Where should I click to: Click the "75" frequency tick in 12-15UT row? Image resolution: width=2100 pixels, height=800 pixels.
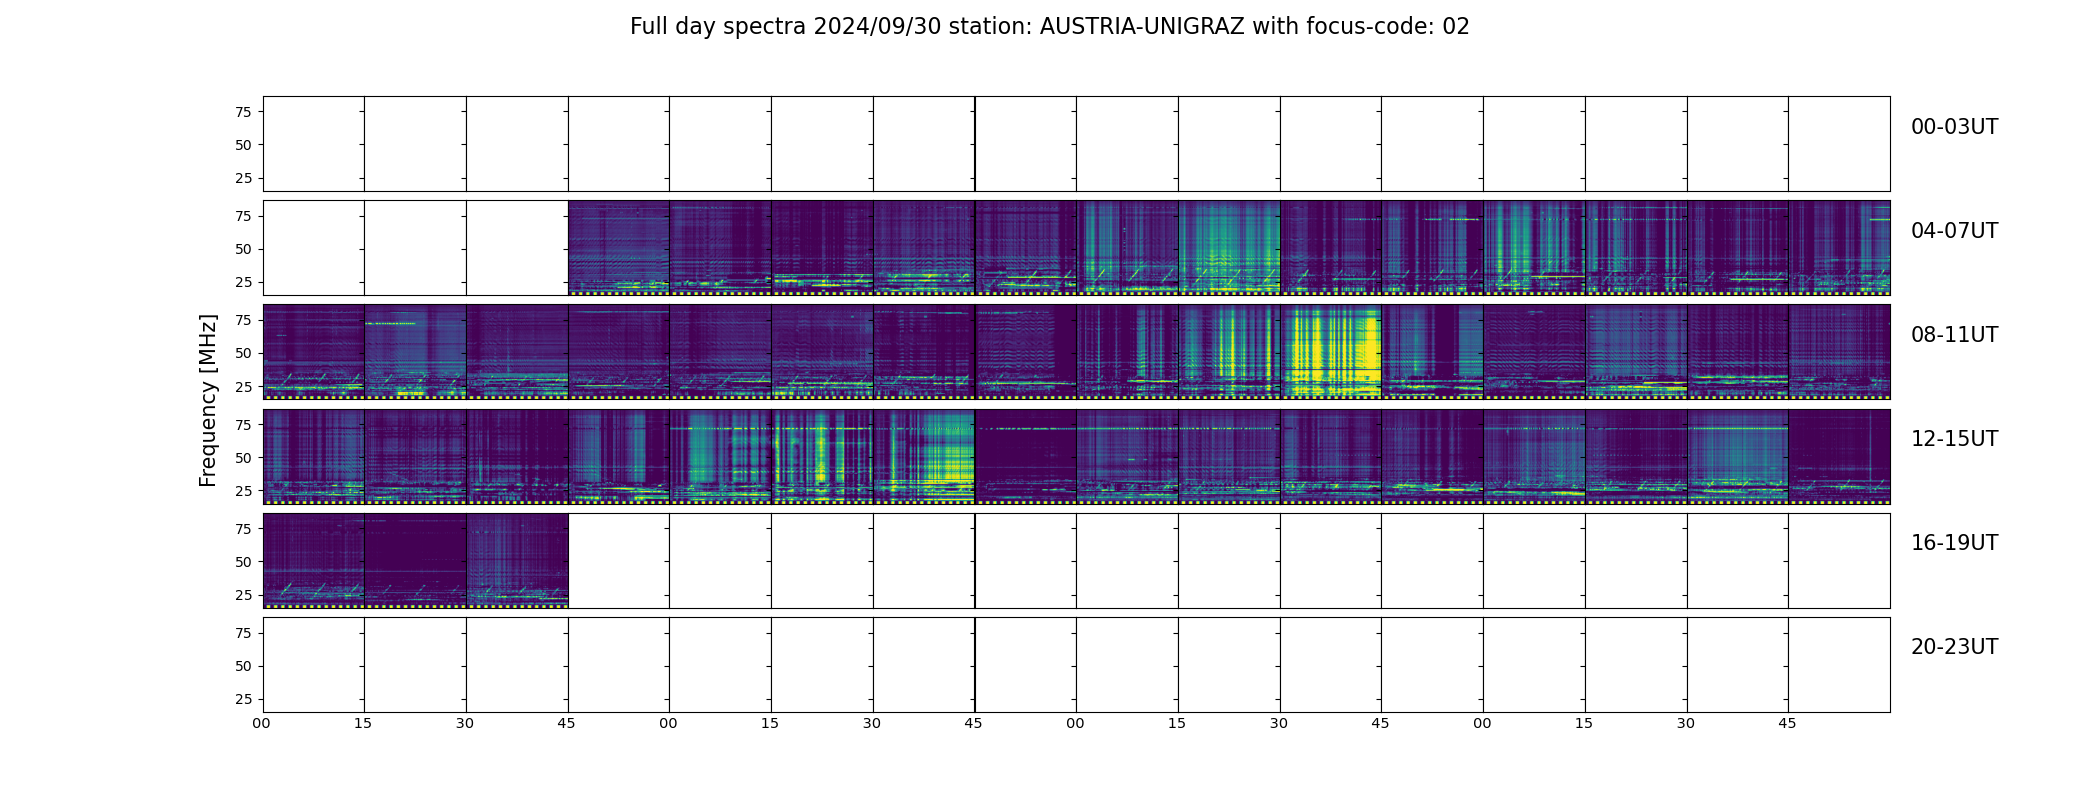[243, 424]
